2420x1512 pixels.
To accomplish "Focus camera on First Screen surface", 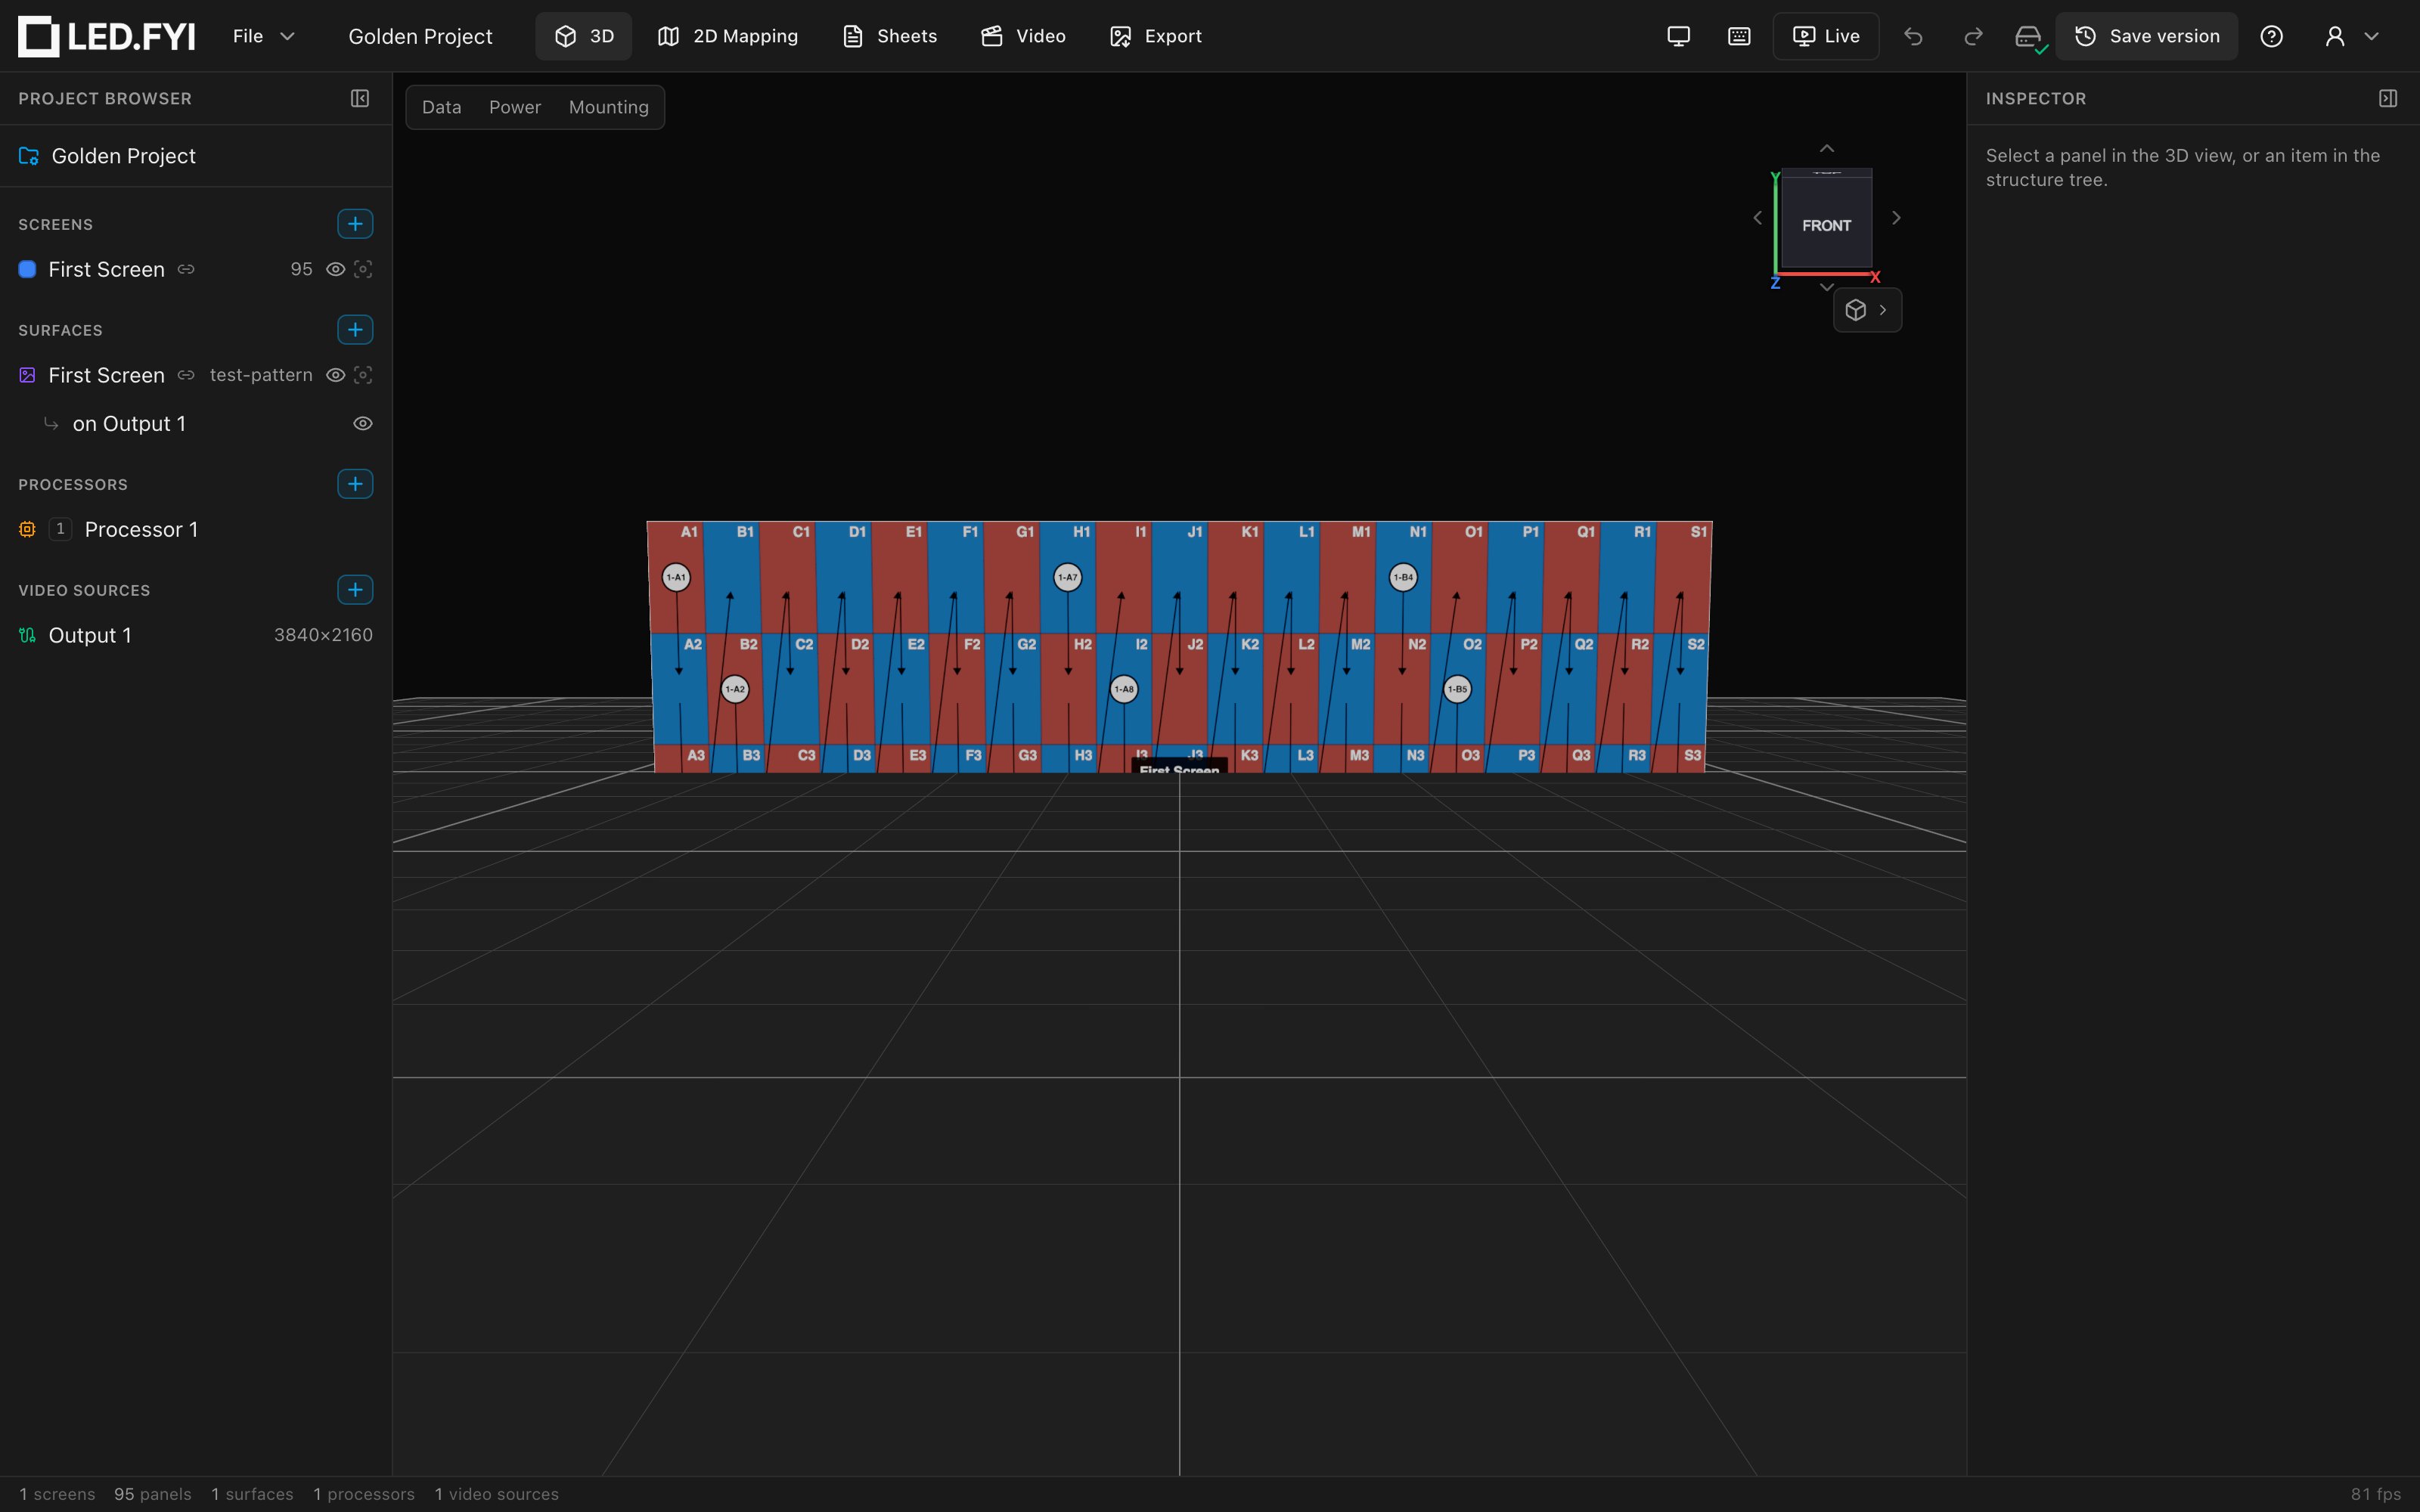I will (363, 375).
